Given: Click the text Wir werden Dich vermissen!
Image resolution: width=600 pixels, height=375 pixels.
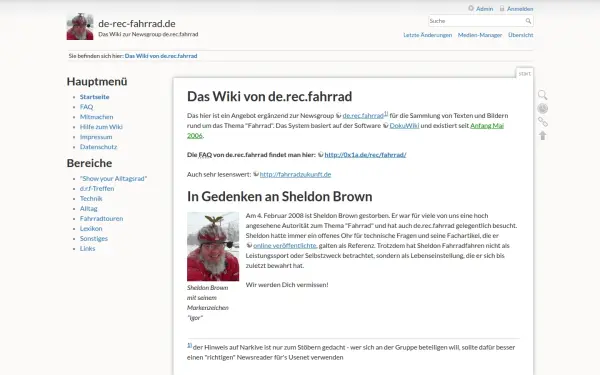Looking at the screenshot, I should 287,285.
